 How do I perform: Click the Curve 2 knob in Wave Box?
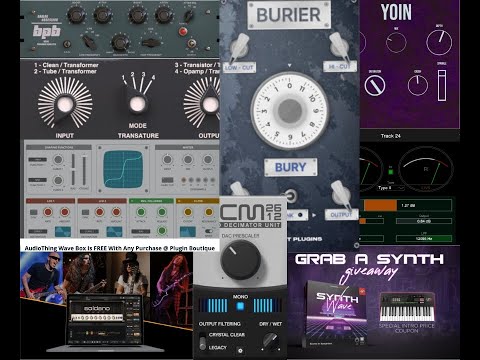tap(58, 181)
